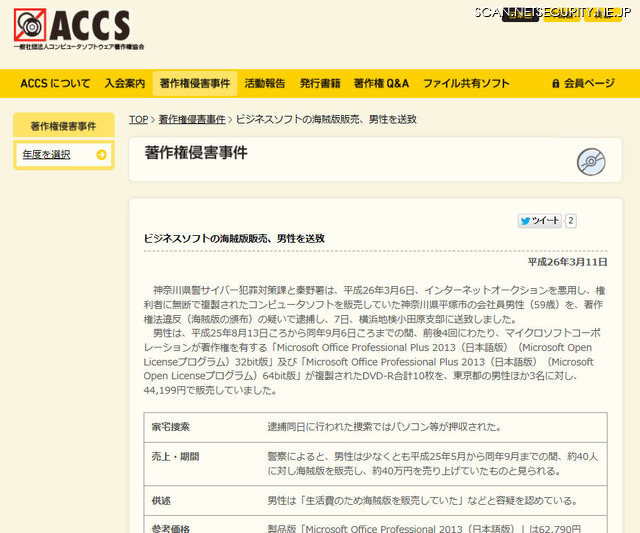Screen dimensions: 640x533
Task: Click the tweet count bubble
Action: (x=571, y=221)
